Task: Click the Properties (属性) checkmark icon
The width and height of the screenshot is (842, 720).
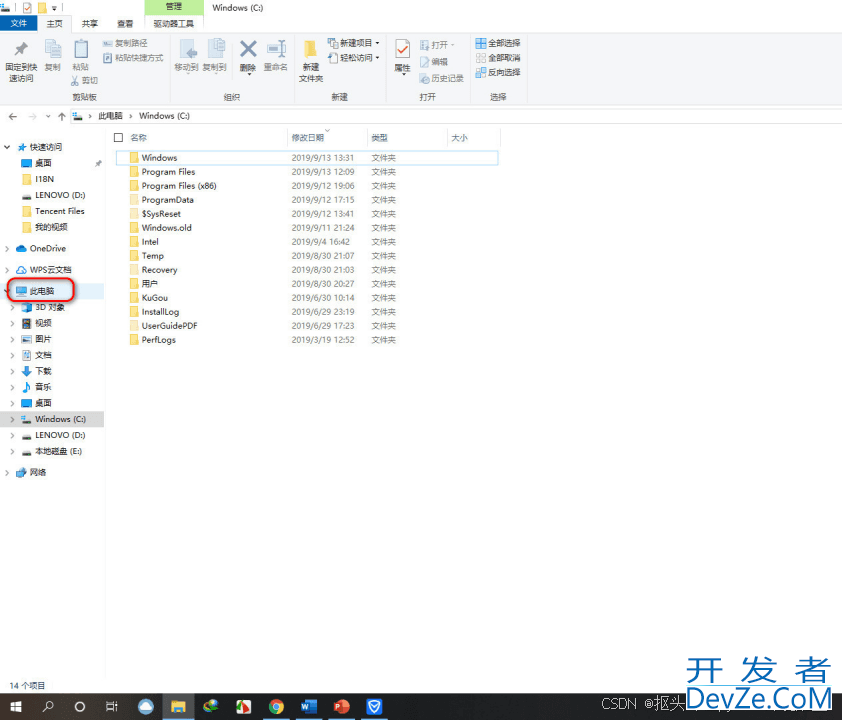Action: pos(403,49)
